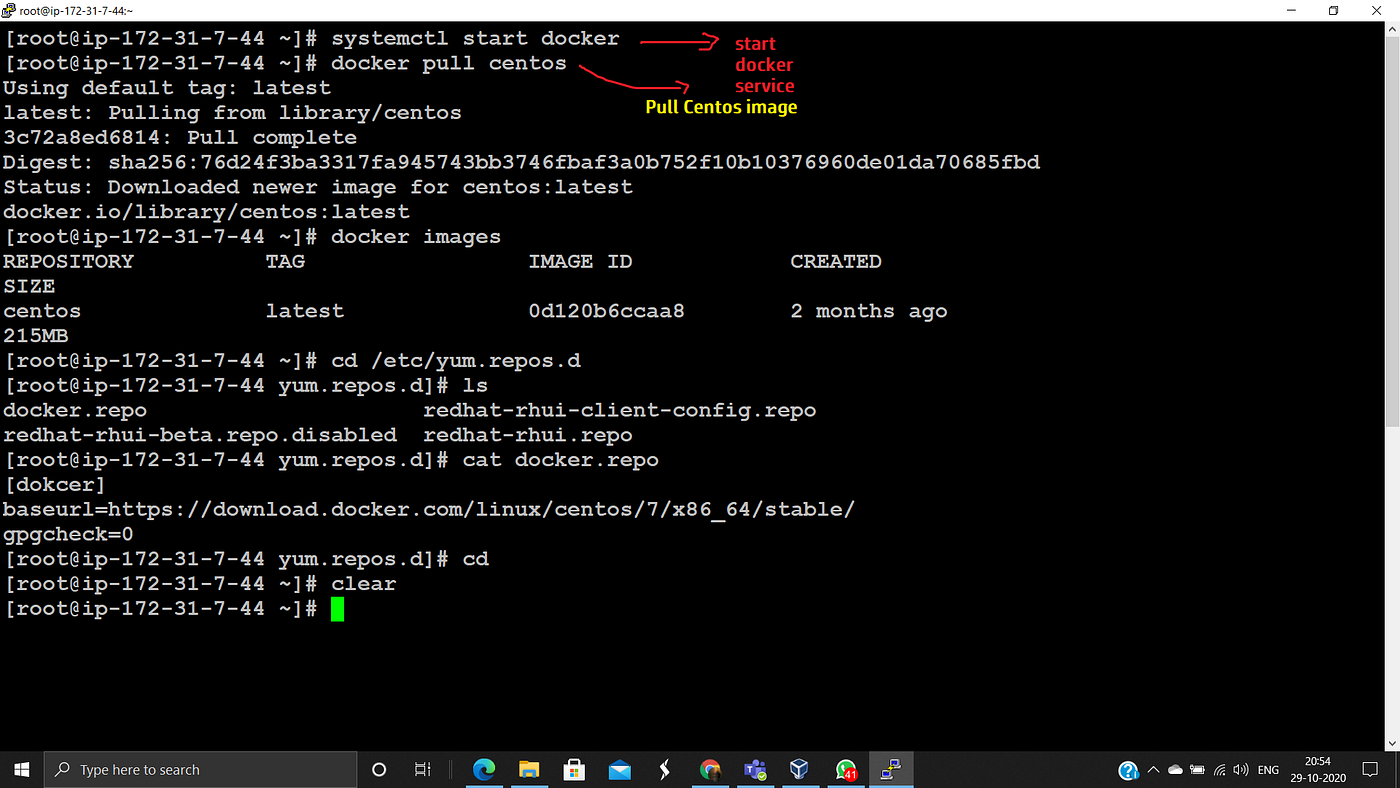Click the 'Type here to search' field
This screenshot has width=1400, height=788.
pyautogui.click(x=200, y=769)
